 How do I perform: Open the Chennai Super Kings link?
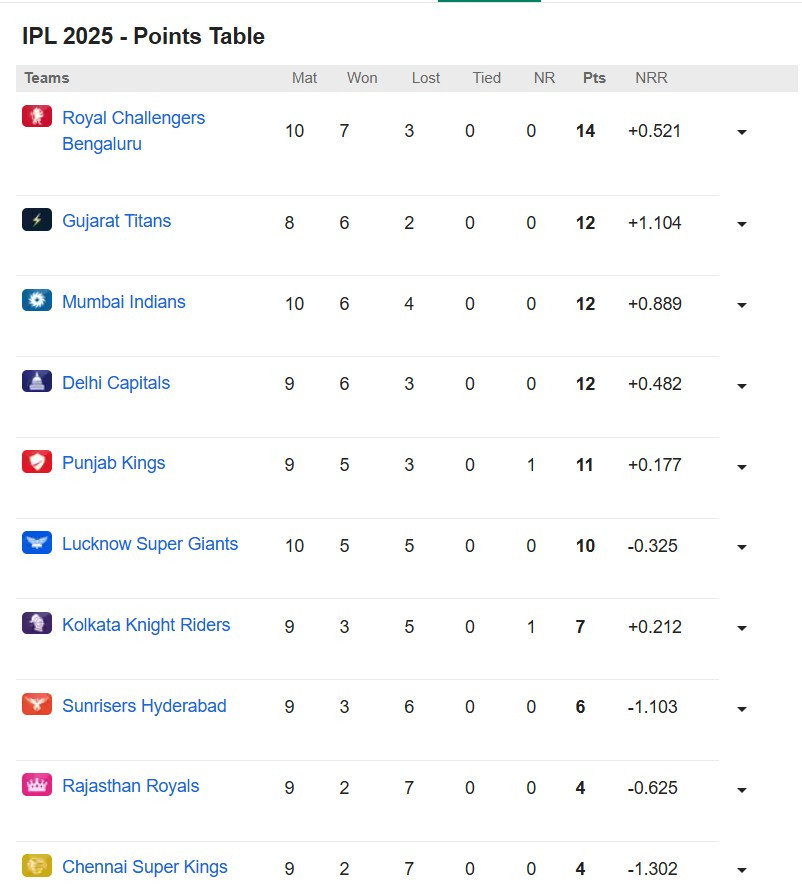coord(145,867)
